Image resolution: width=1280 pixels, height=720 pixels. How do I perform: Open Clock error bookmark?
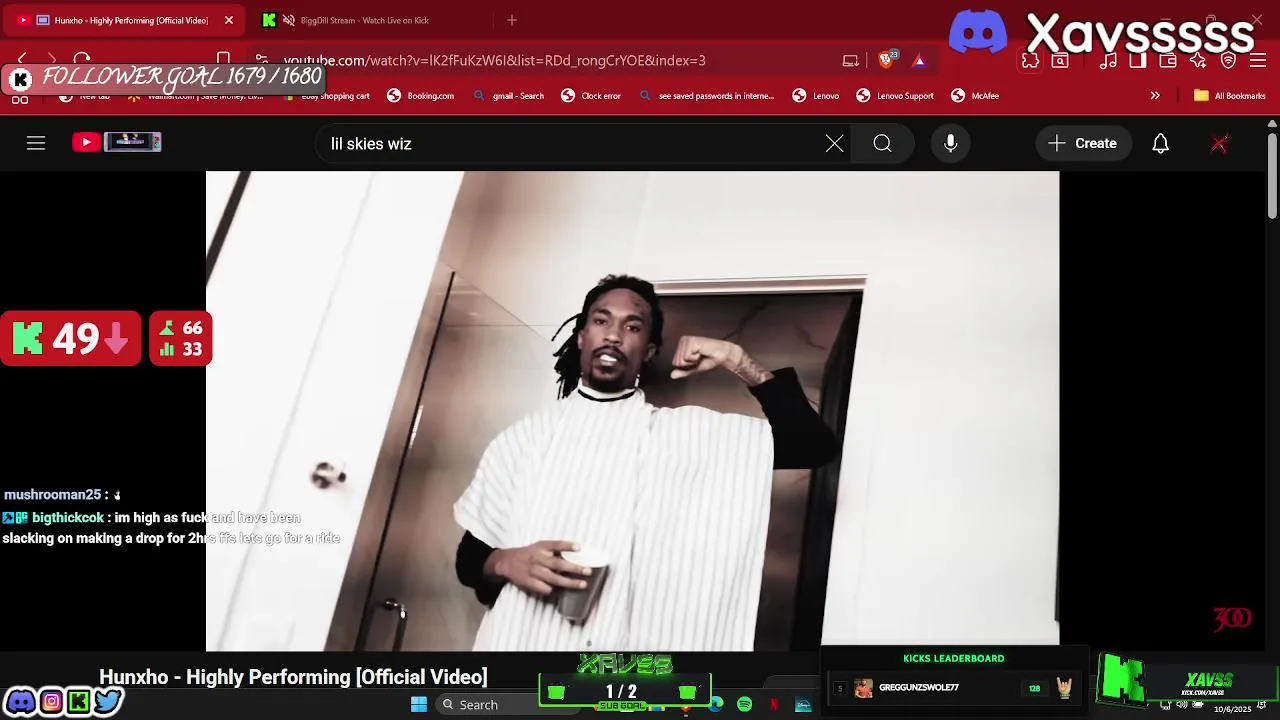point(591,96)
